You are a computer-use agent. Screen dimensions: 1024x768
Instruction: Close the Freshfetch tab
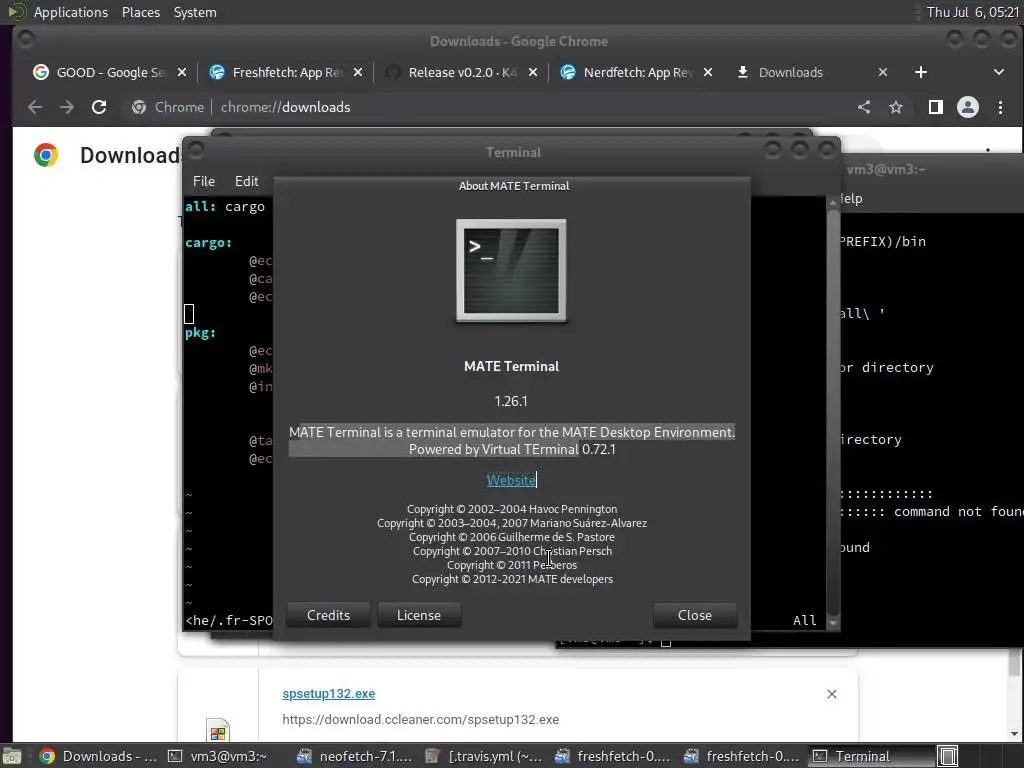pyautogui.click(x=358, y=72)
